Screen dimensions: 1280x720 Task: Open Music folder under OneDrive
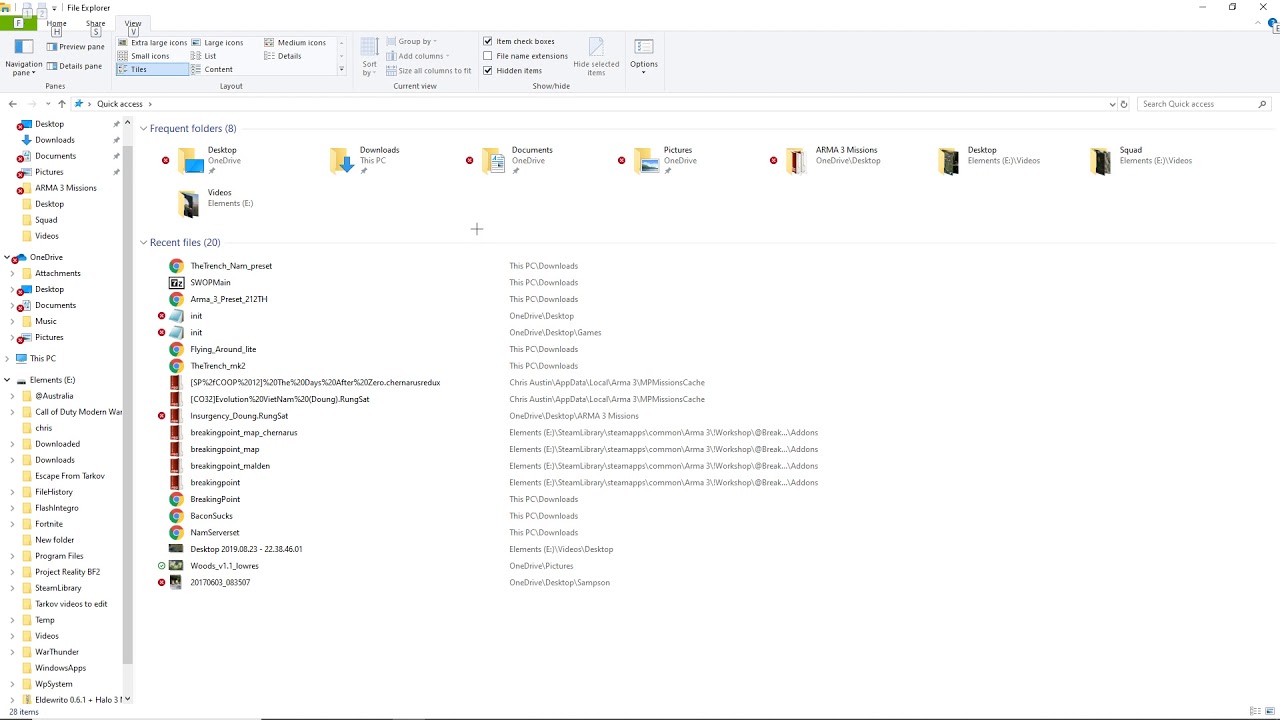click(46, 321)
